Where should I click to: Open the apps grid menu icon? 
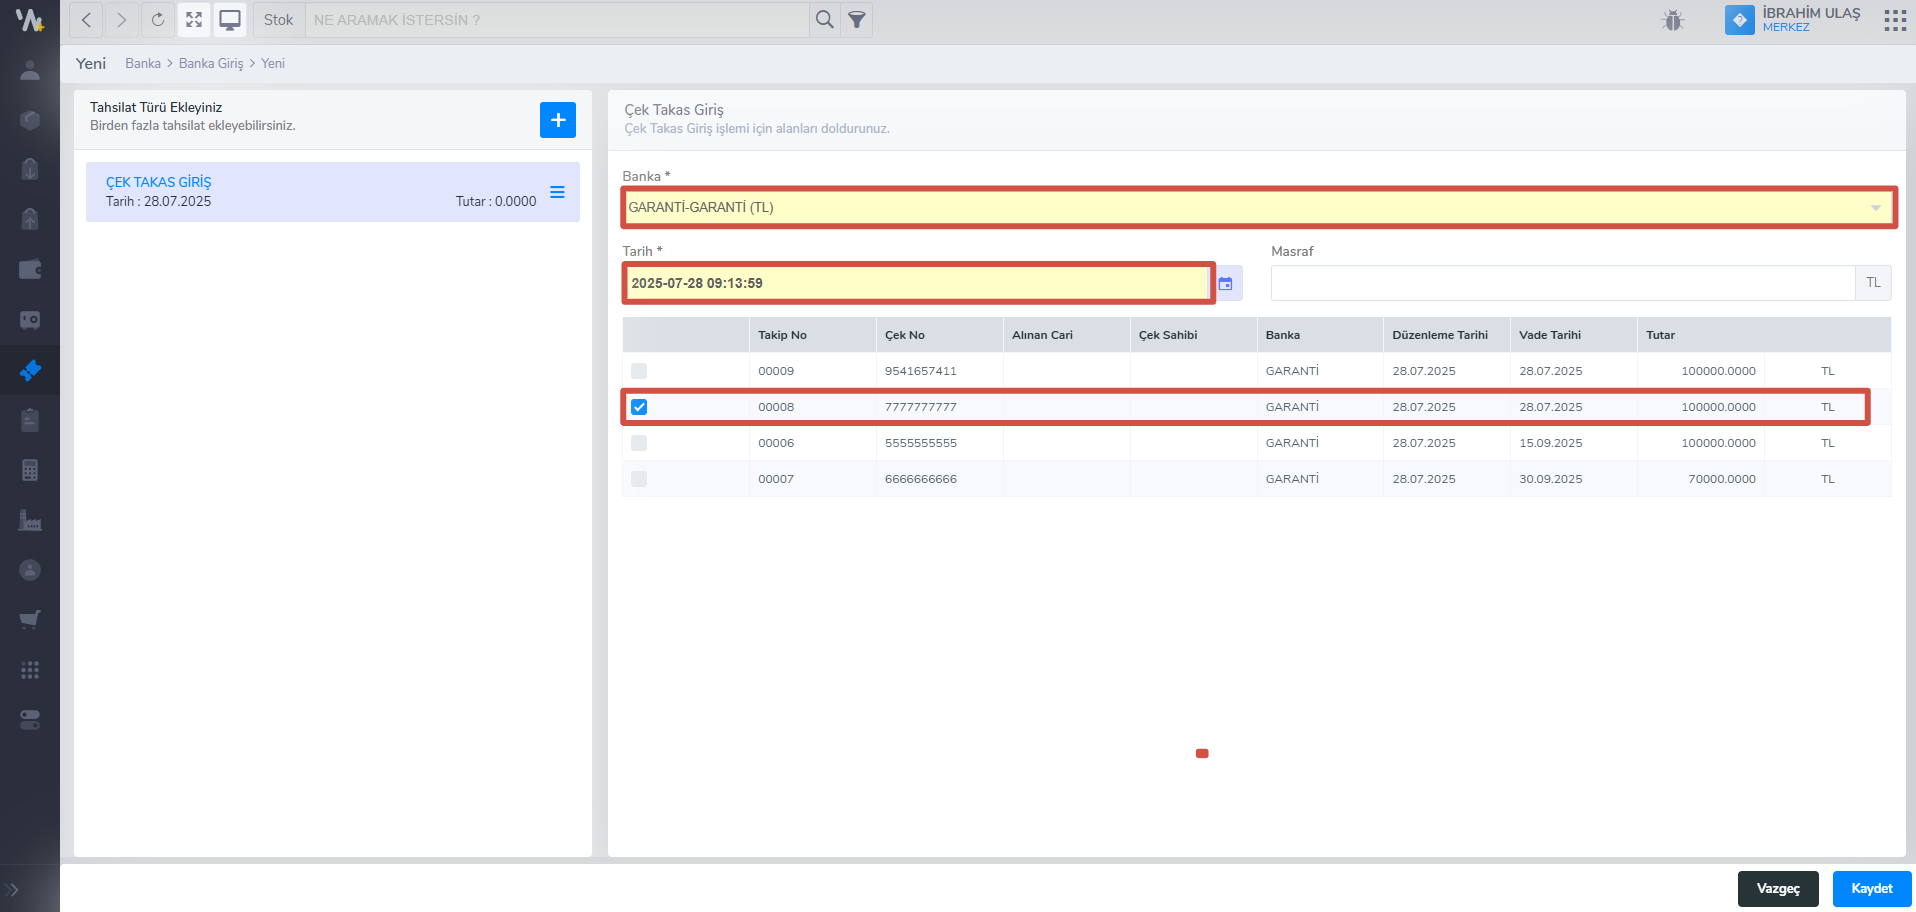click(1894, 20)
